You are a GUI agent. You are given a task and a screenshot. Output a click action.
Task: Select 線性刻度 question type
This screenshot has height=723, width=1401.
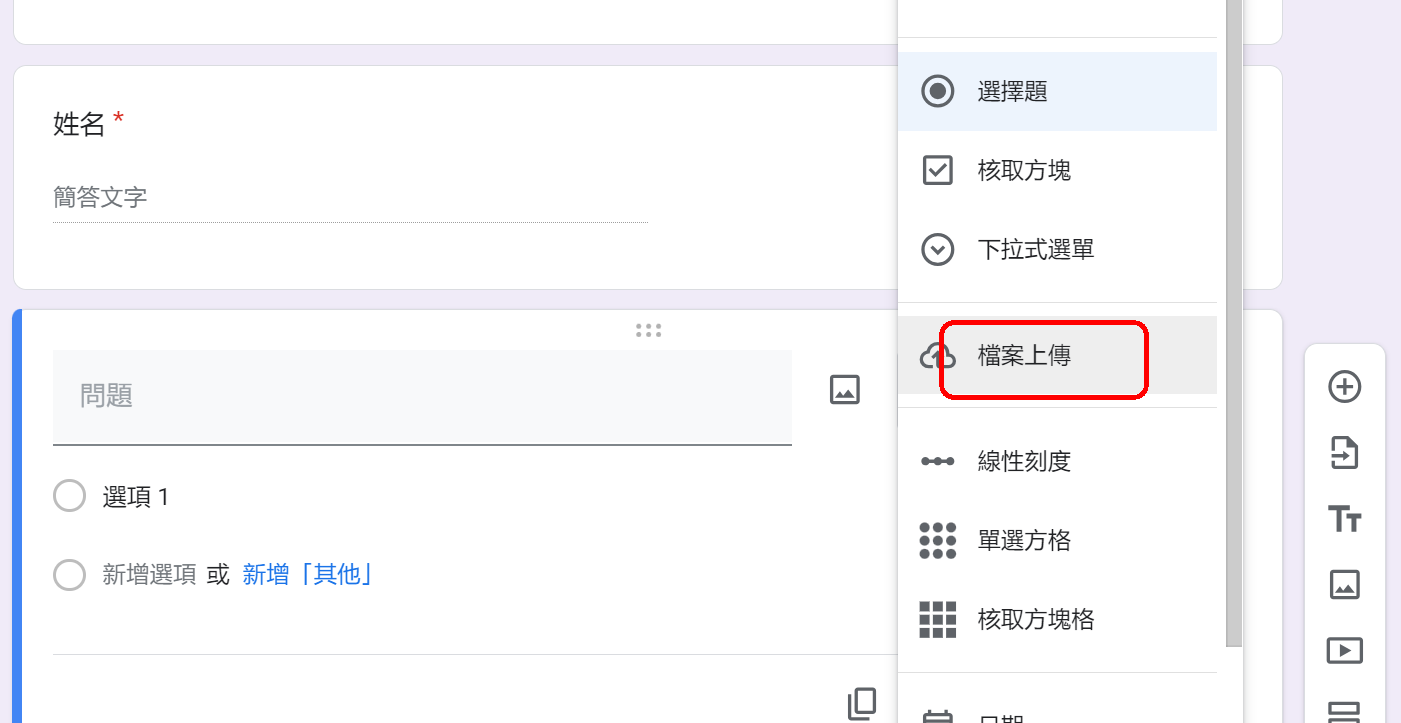(1024, 461)
